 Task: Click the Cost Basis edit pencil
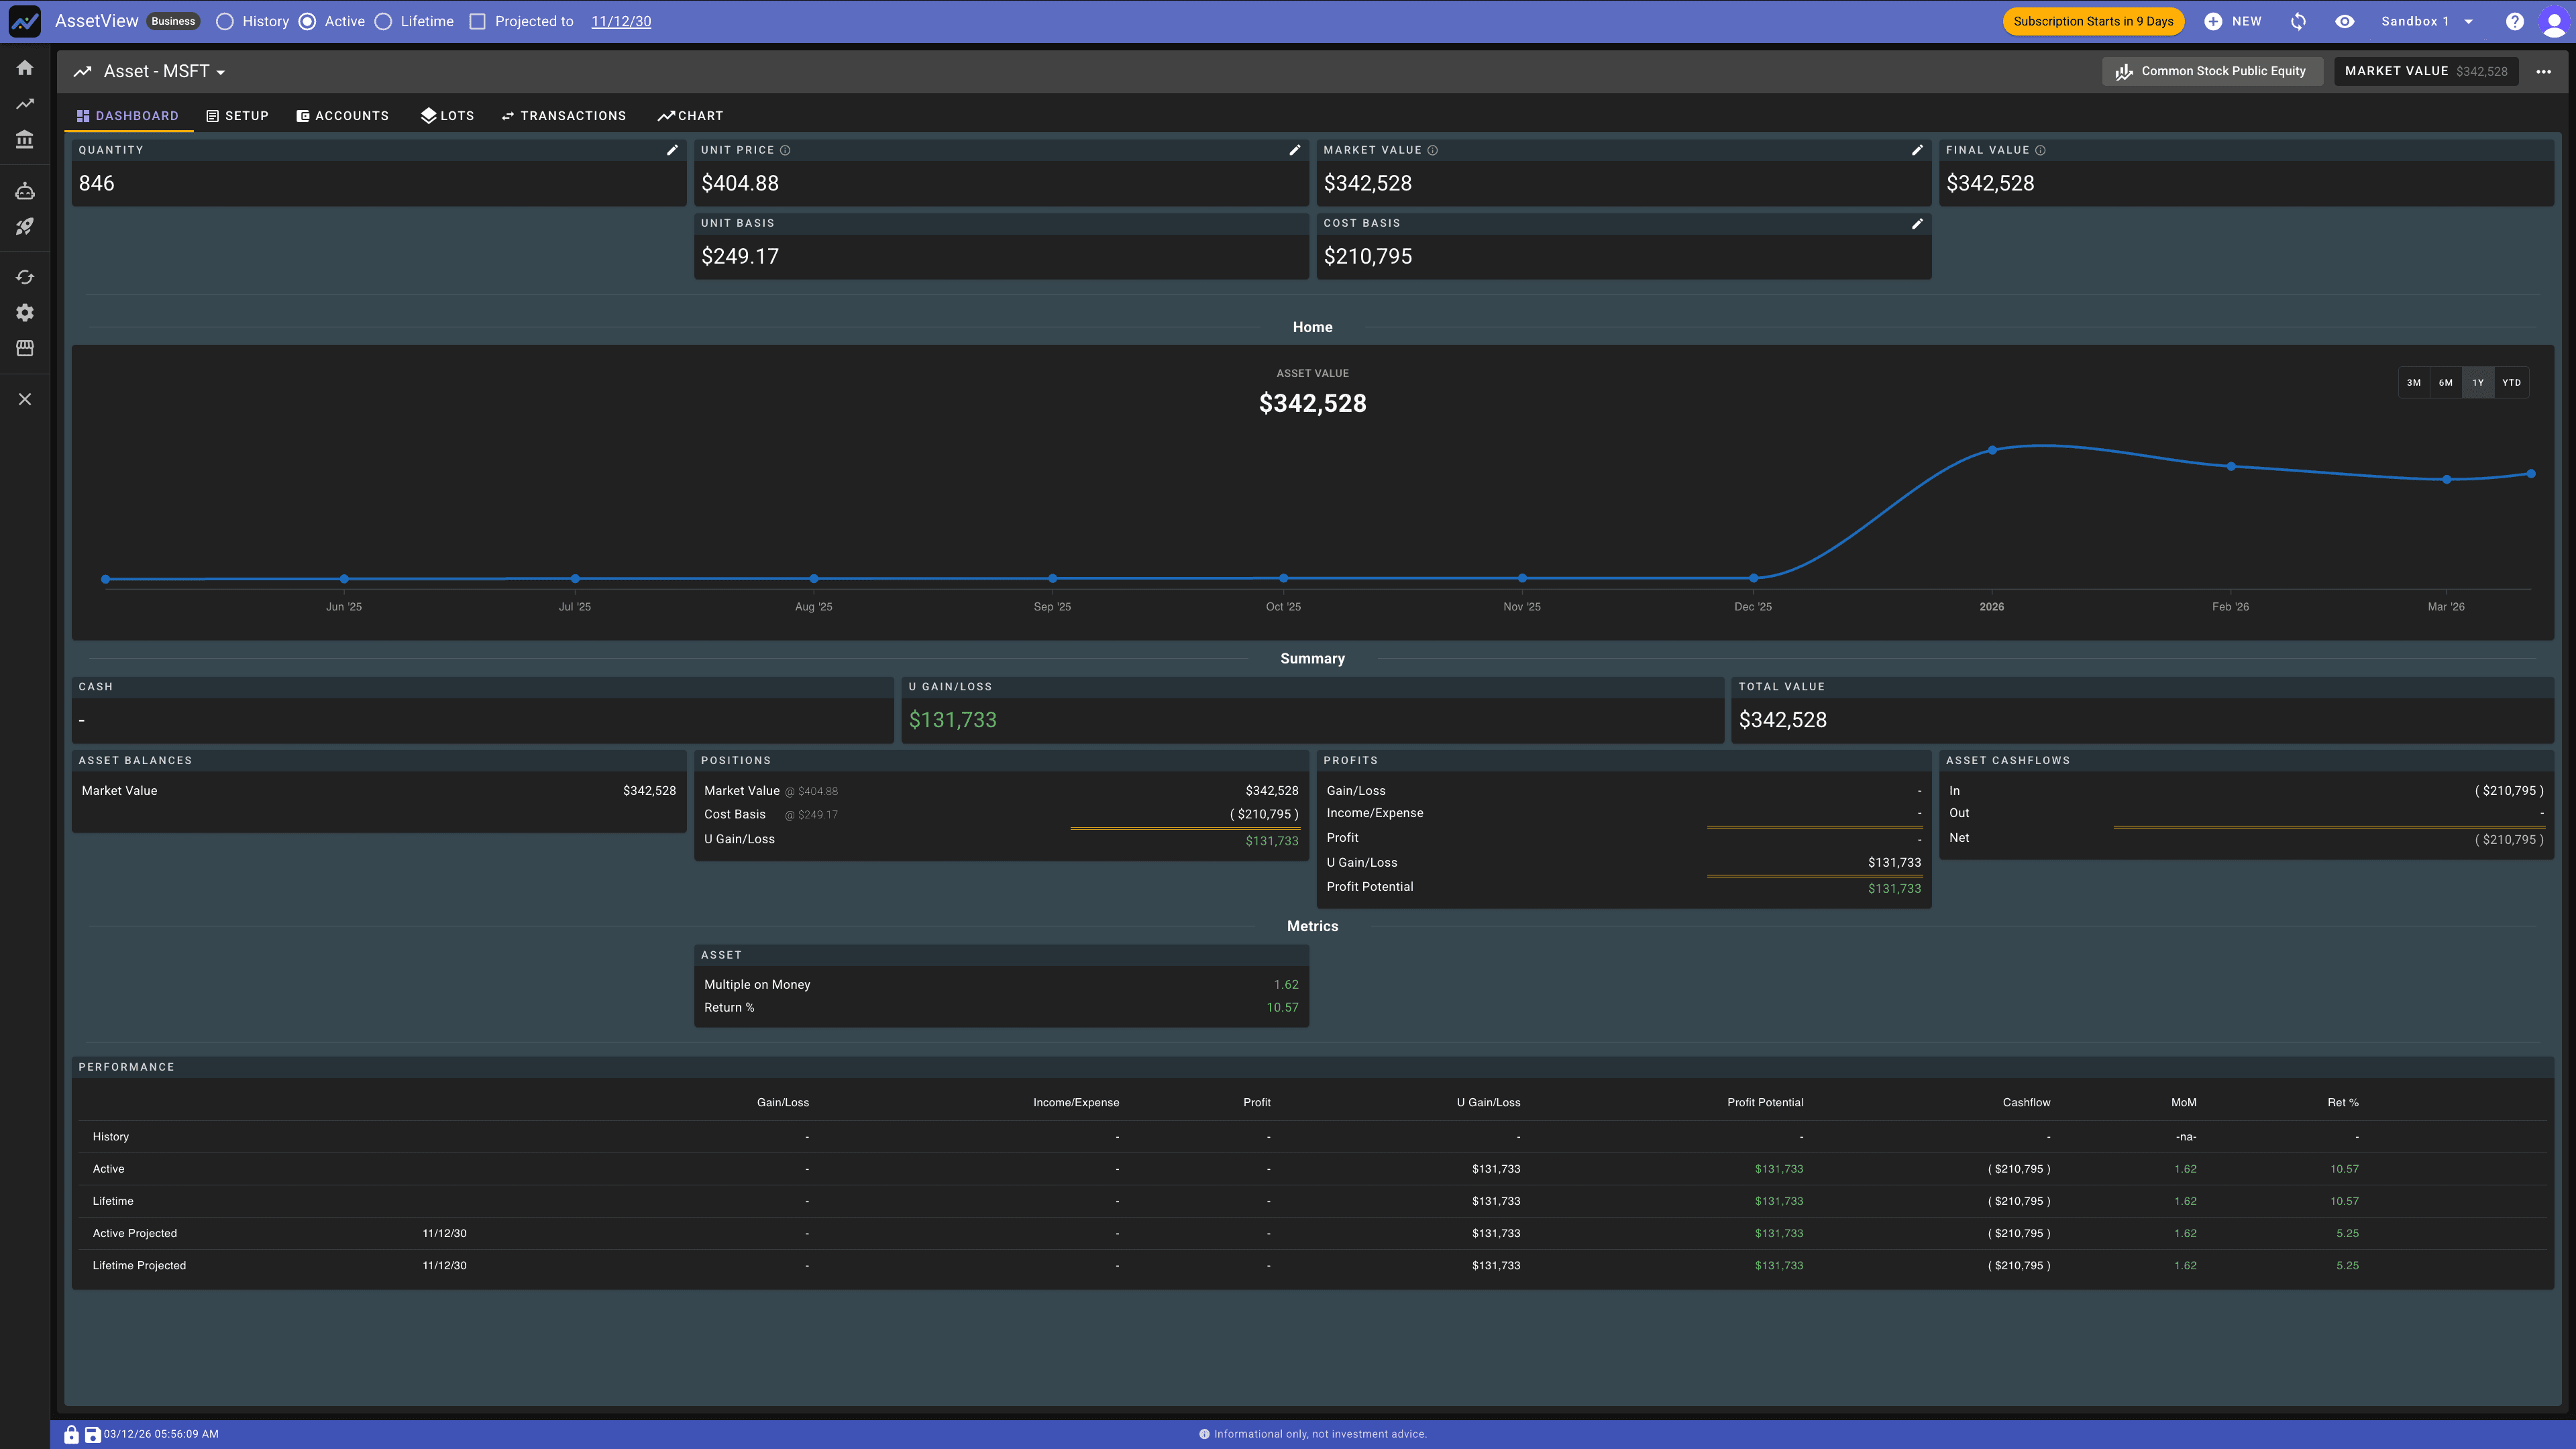tap(1917, 224)
